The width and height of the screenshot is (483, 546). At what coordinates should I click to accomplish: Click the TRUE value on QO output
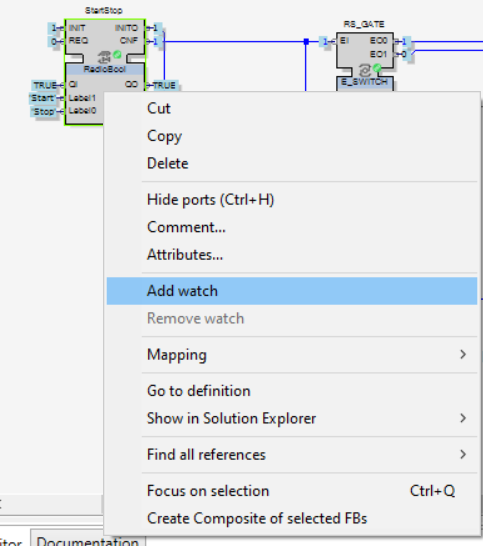click(164, 85)
